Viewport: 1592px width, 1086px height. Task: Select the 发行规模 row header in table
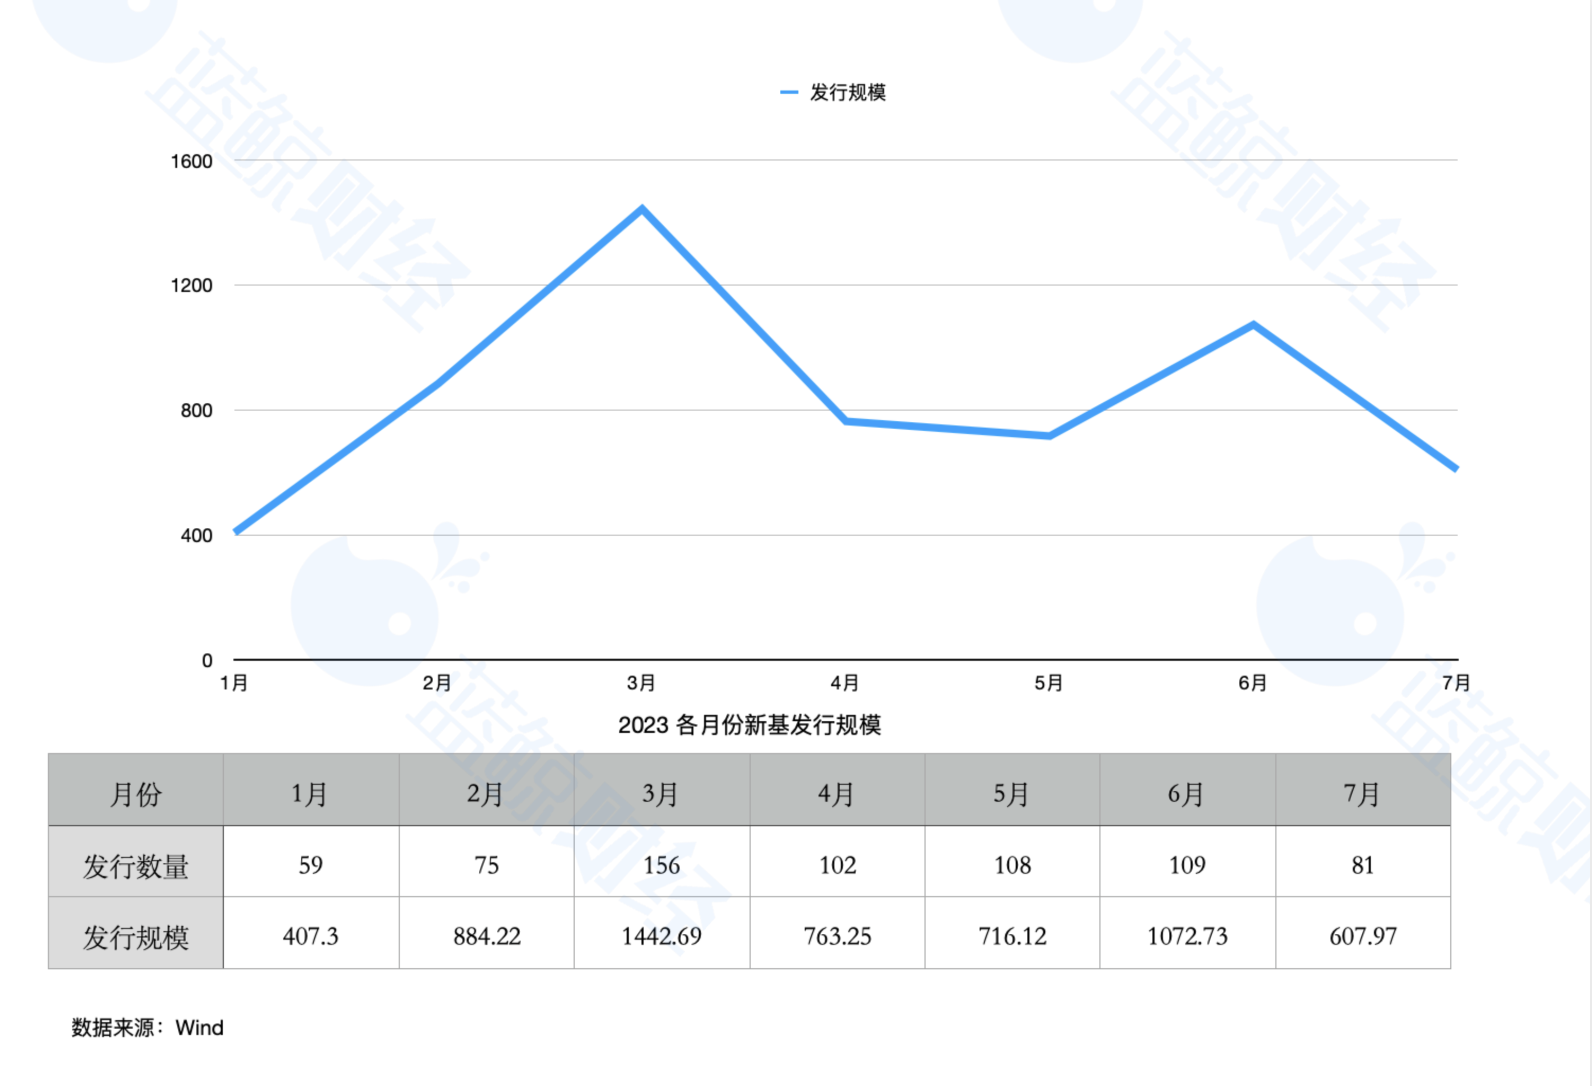point(136,937)
